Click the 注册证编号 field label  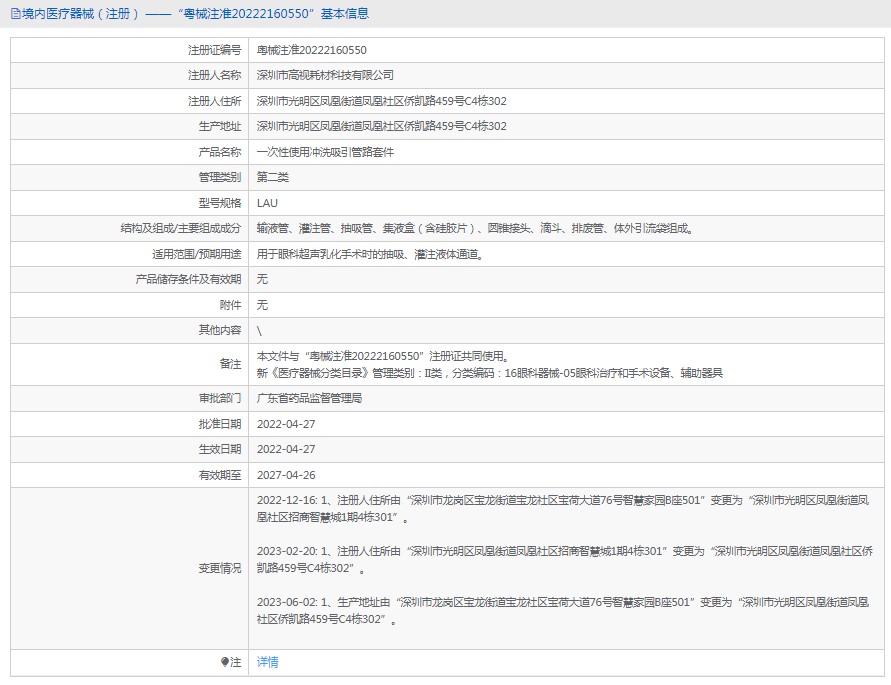(214, 50)
